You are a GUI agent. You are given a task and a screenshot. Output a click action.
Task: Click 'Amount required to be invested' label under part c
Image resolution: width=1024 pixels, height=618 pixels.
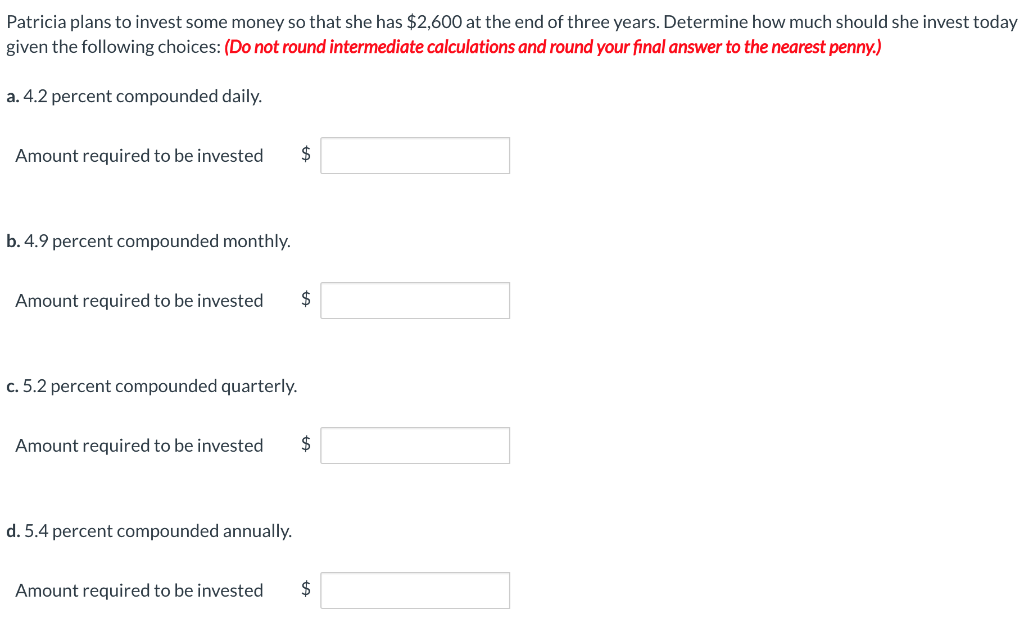click(139, 445)
